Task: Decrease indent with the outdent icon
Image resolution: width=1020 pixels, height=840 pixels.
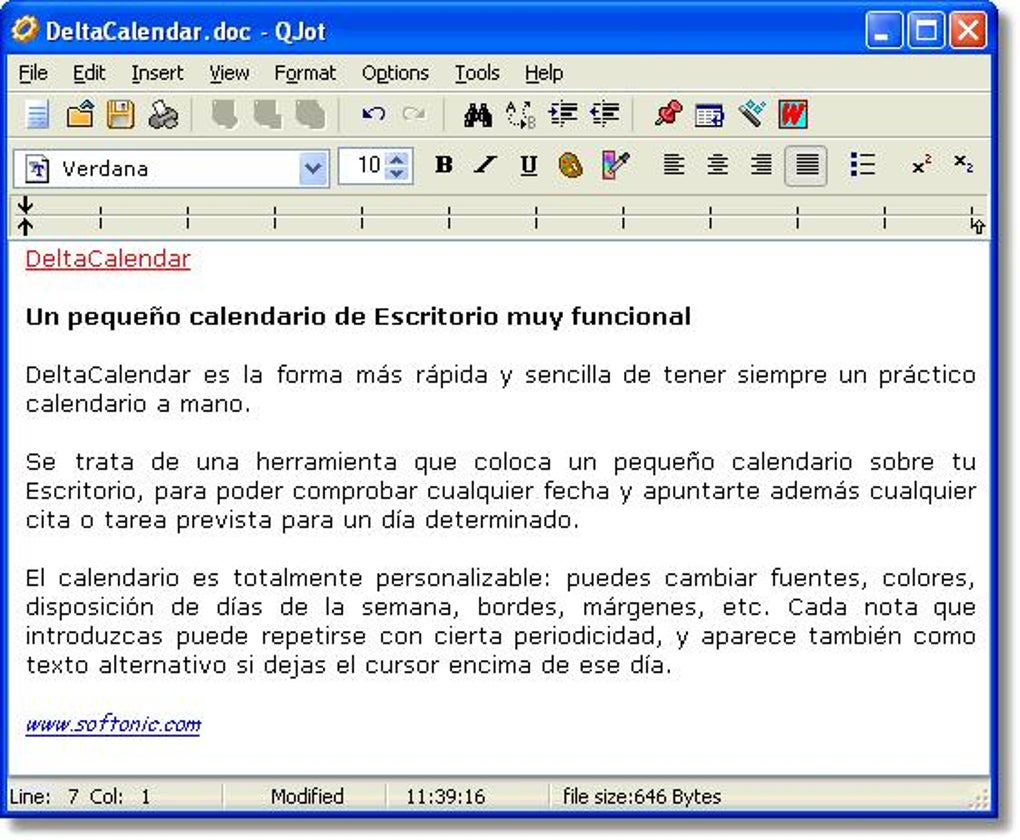Action: (x=605, y=115)
